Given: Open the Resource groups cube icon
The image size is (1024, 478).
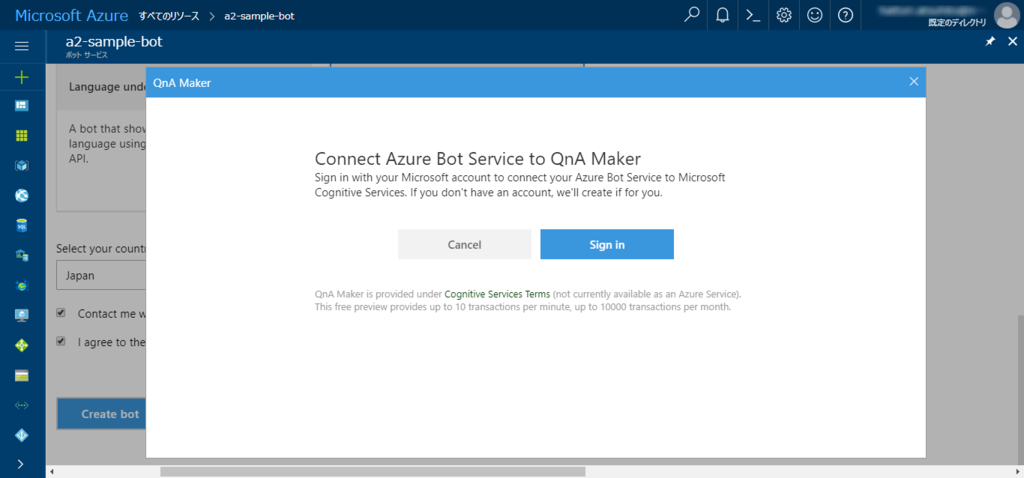Looking at the screenshot, I should coord(22,166).
